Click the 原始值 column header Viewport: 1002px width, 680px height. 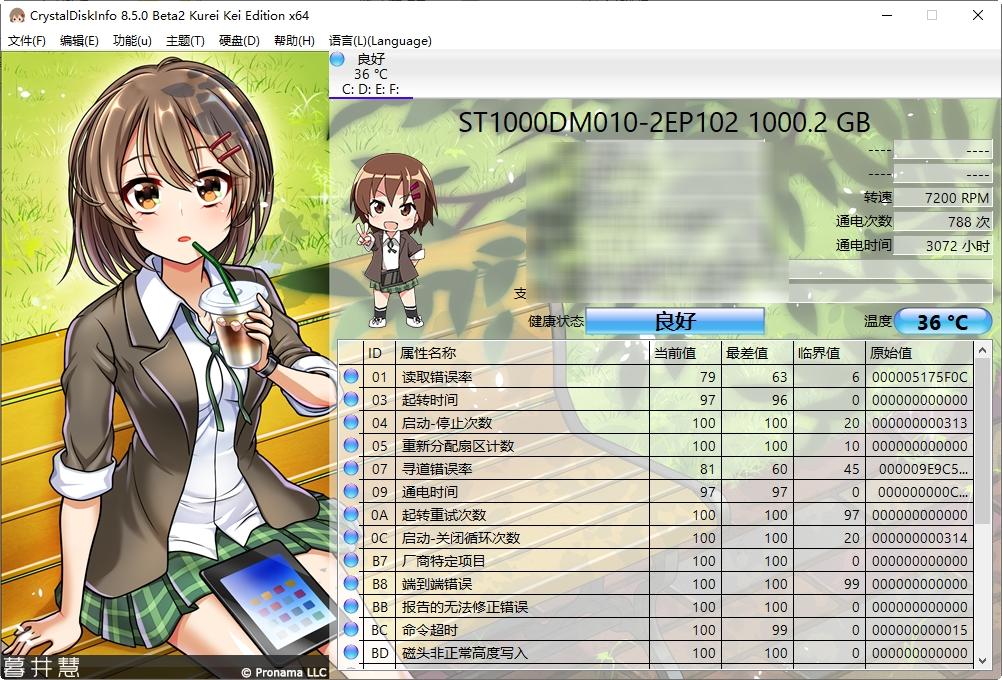tap(919, 353)
